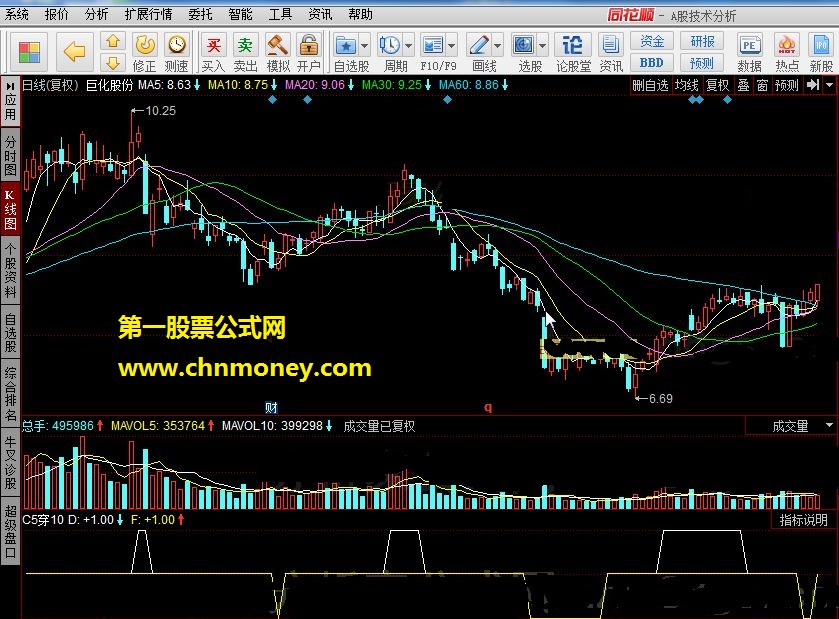839x619 pixels.
Task: Click the colorful home grid icon
Action: tap(29, 52)
